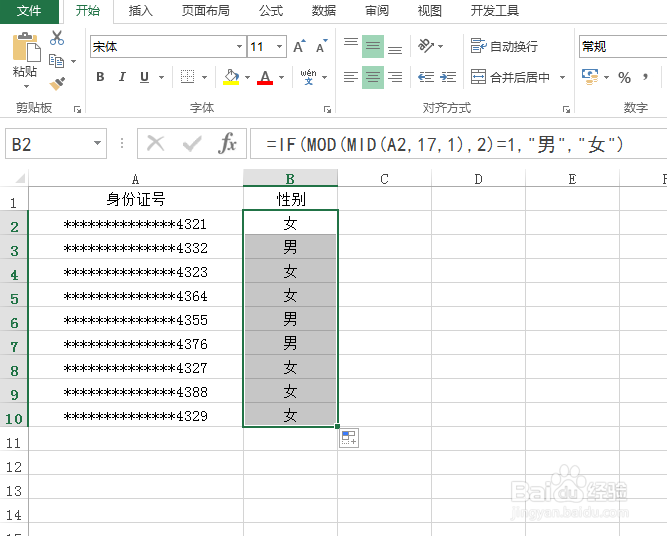Click the fx insert function button
The width and height of the screenshot is (667, 536).
tap(227, 143)
